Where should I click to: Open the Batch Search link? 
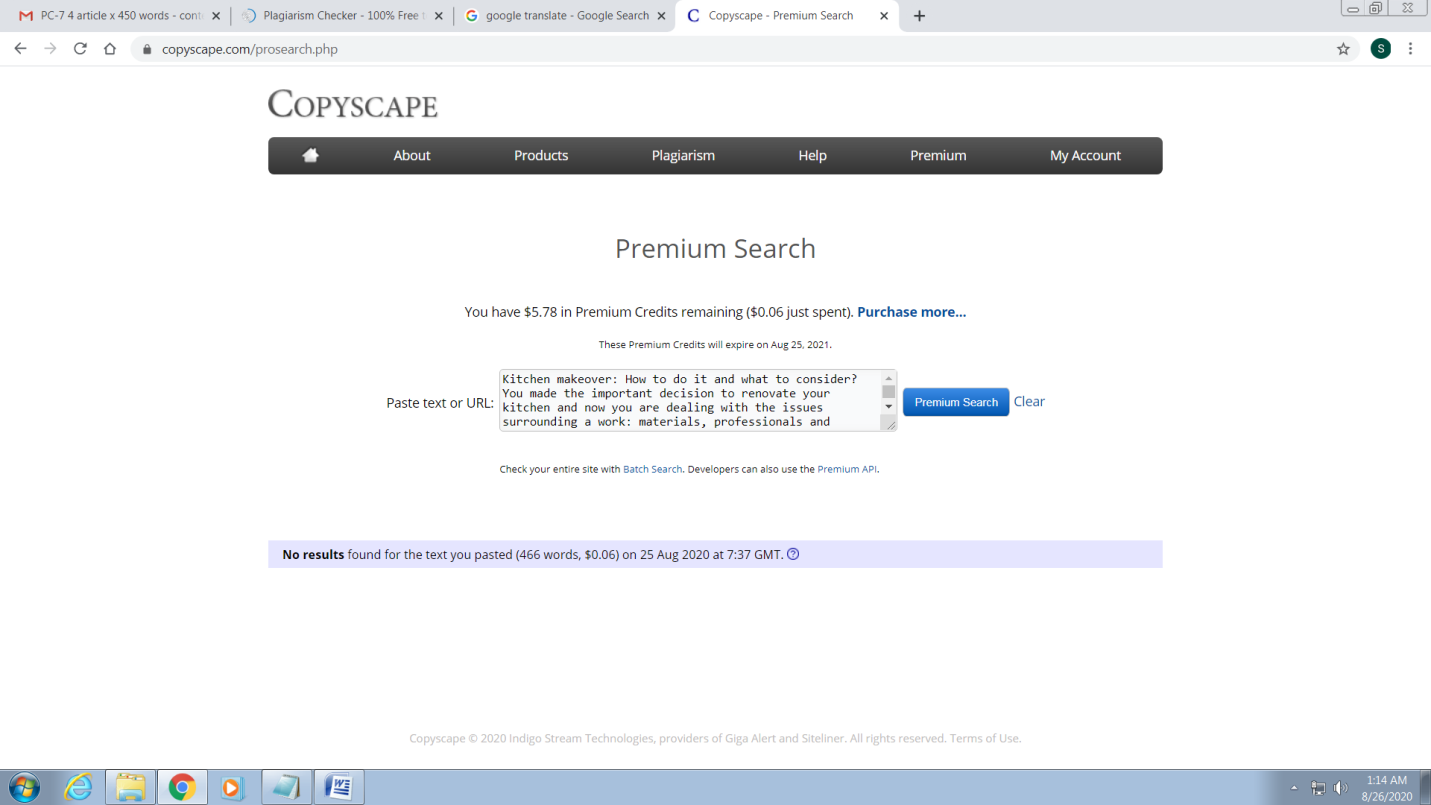pos(652,469)
